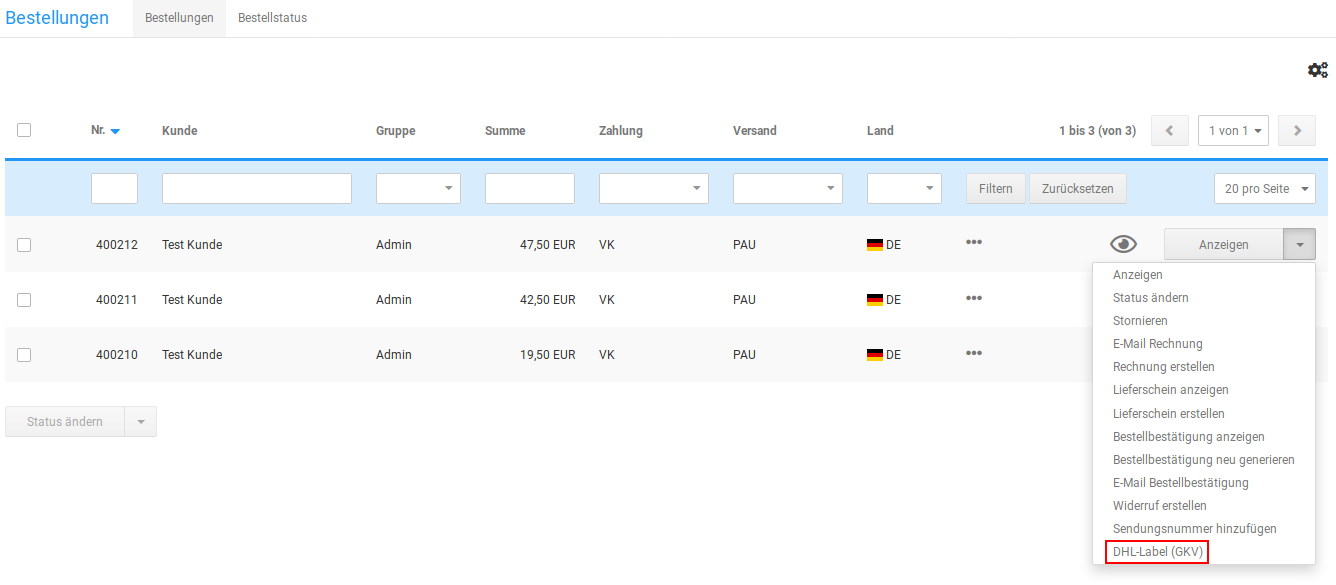
Task: Tick the checkbox for order 400212
Action: point(24,245)
